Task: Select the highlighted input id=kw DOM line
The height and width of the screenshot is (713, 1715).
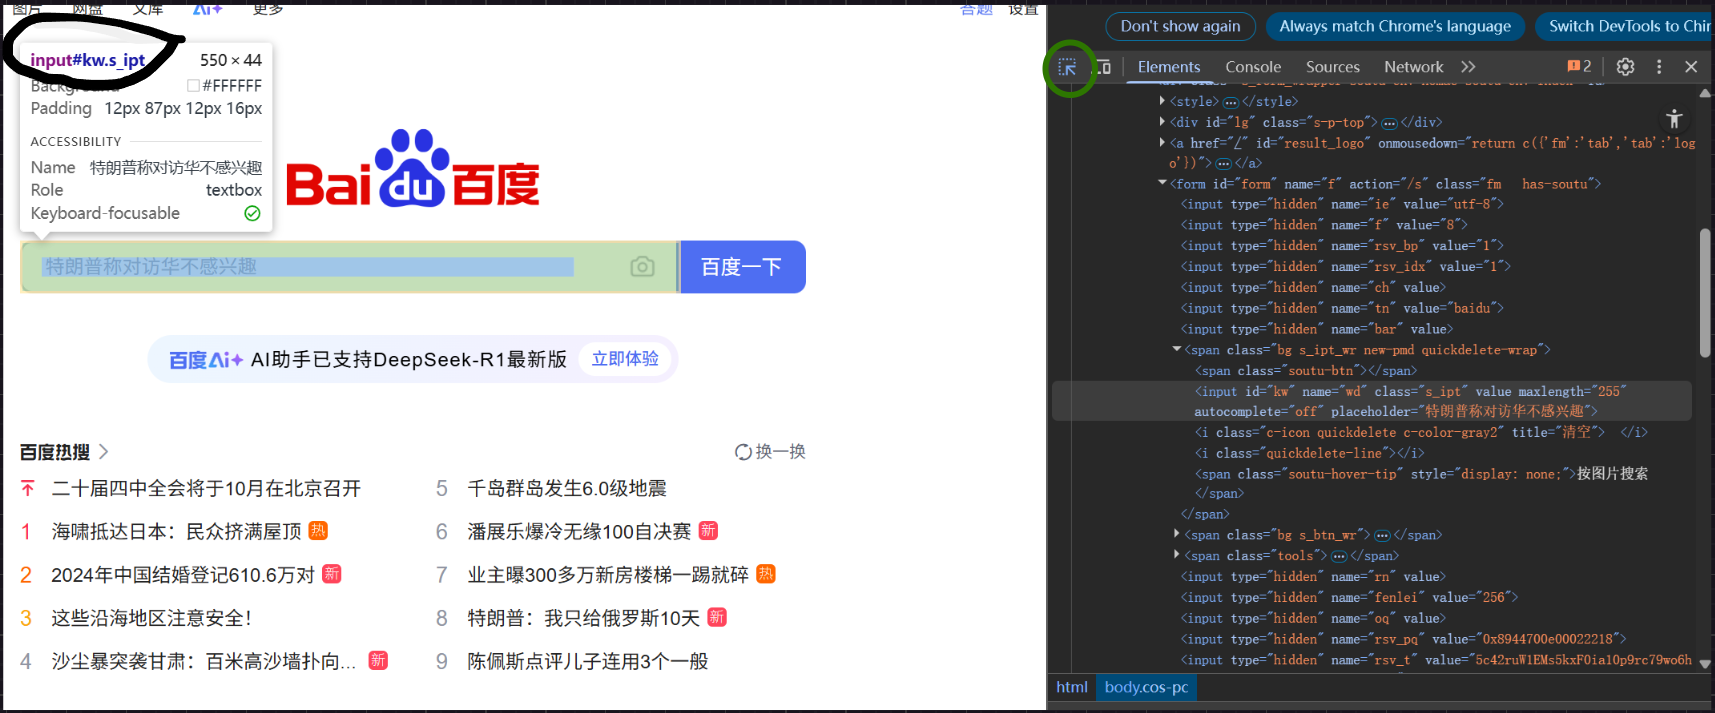Action: coord(1371,401)
